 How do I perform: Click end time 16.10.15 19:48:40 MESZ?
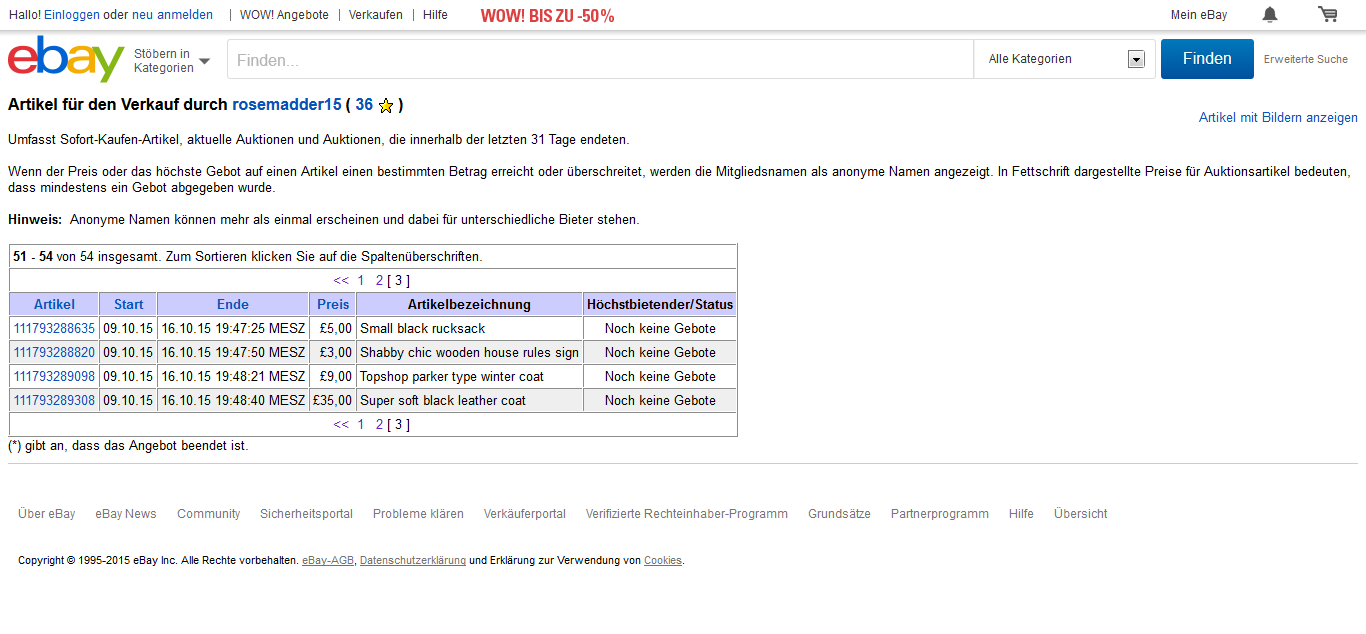pos(233,400)
